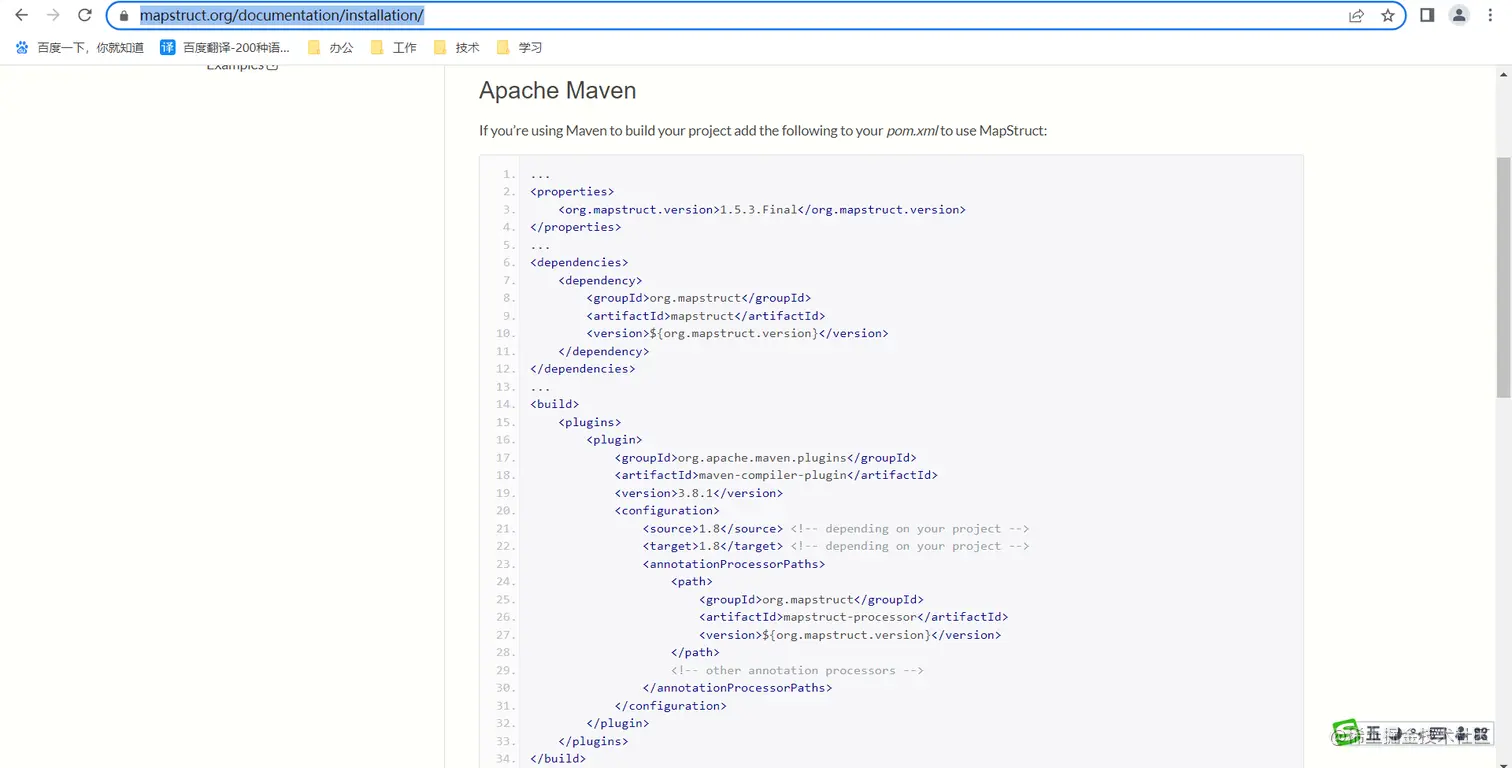
Task: Click the pom.xml italic text
Action: point(912,131)
